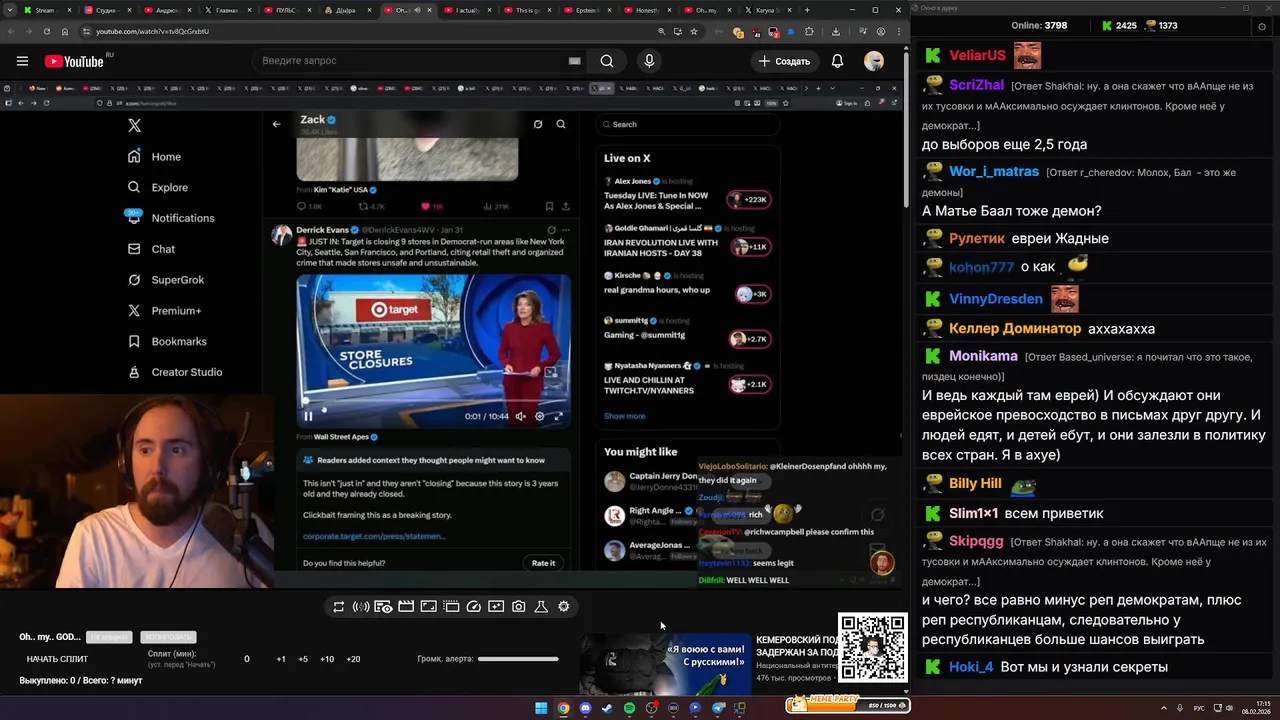Open video settings gear in tweet player
Image resolution: width=1280 pixels, height=720 pixels.
[540, 416]
